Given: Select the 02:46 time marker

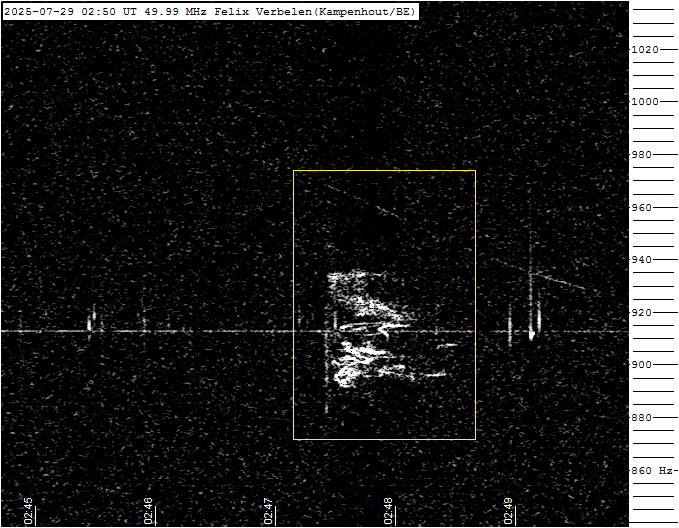Looking at the screenshot, I should [149, 511].
